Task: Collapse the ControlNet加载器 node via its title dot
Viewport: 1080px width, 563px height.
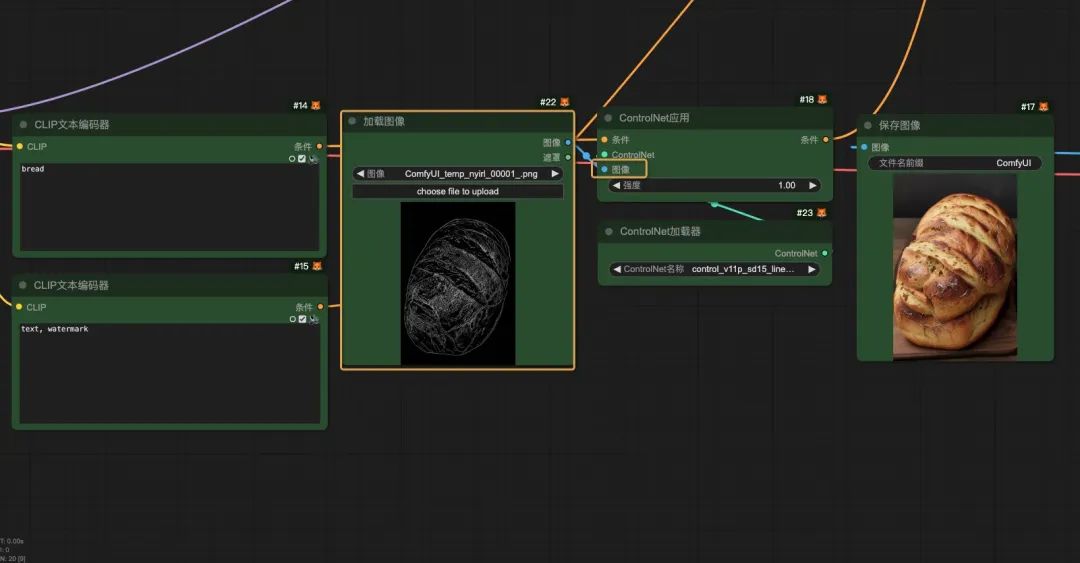Action: point(609,232)
